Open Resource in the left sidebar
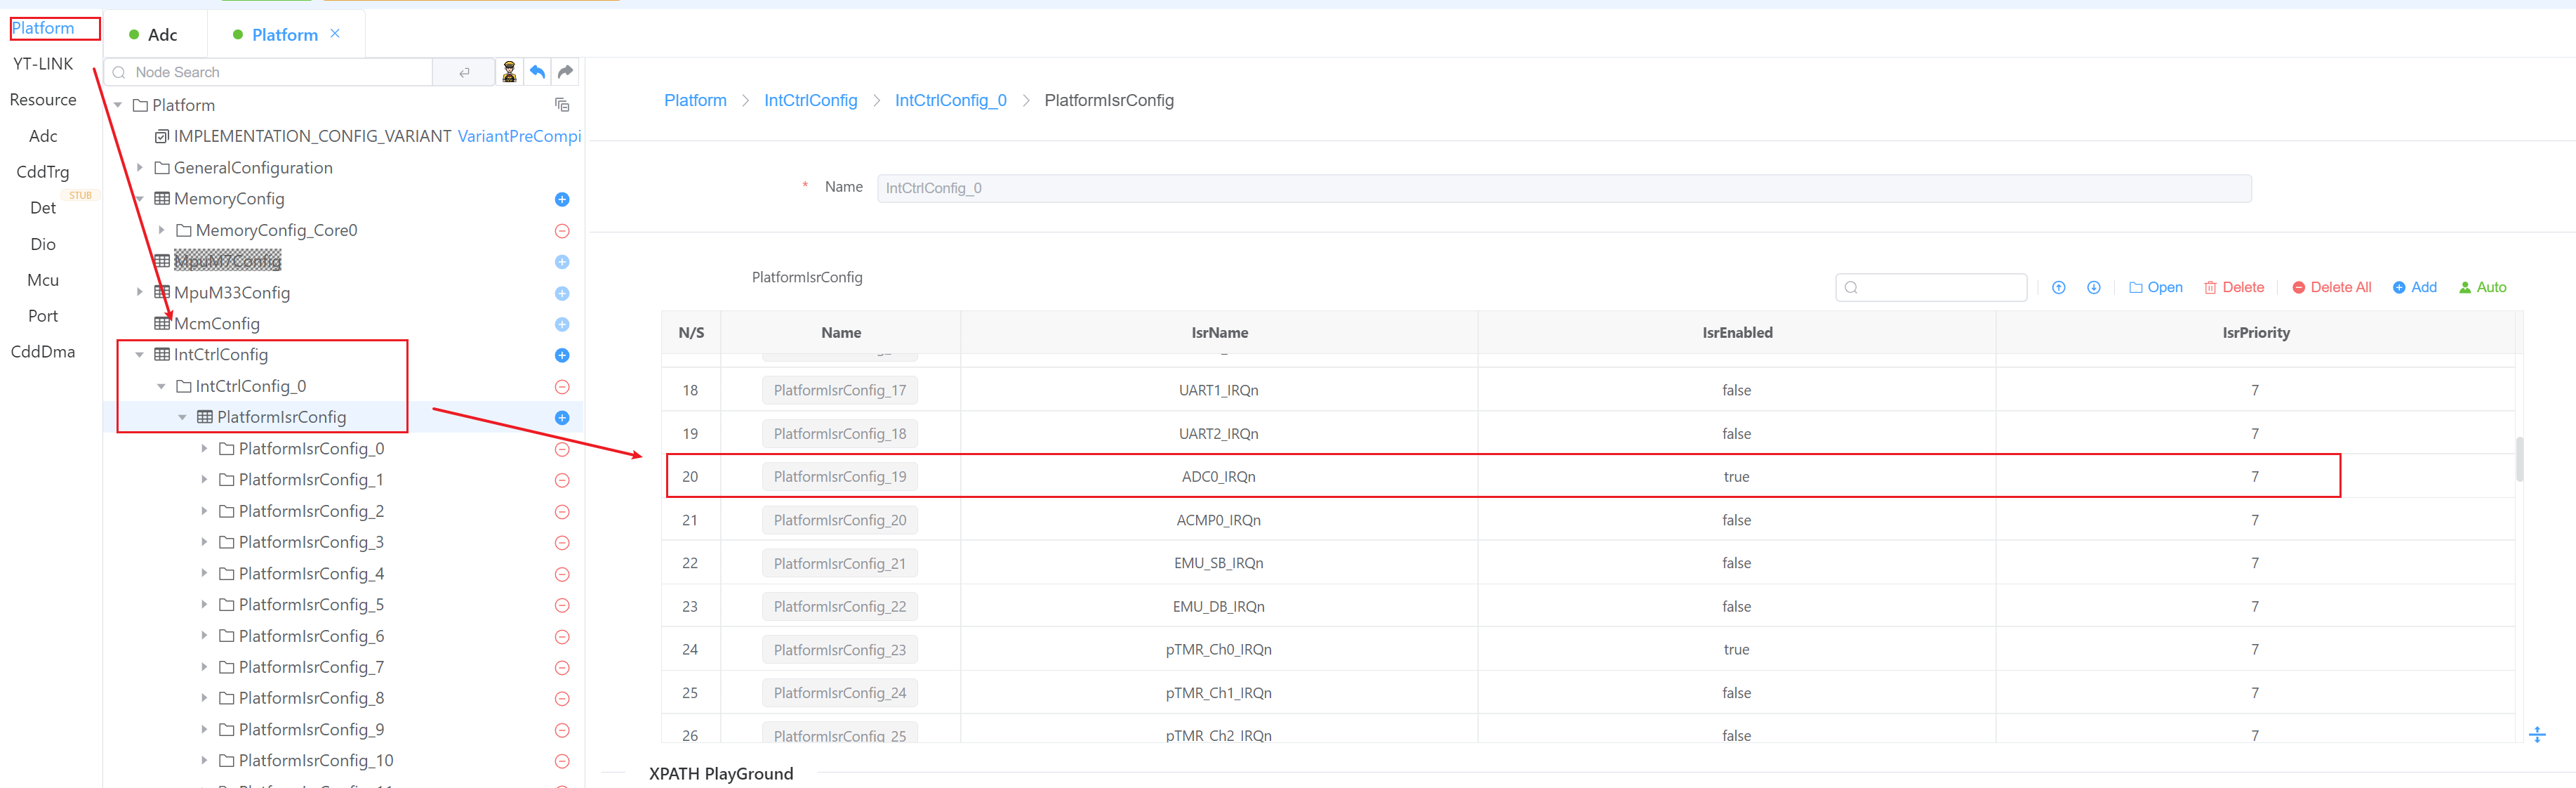 43,100
